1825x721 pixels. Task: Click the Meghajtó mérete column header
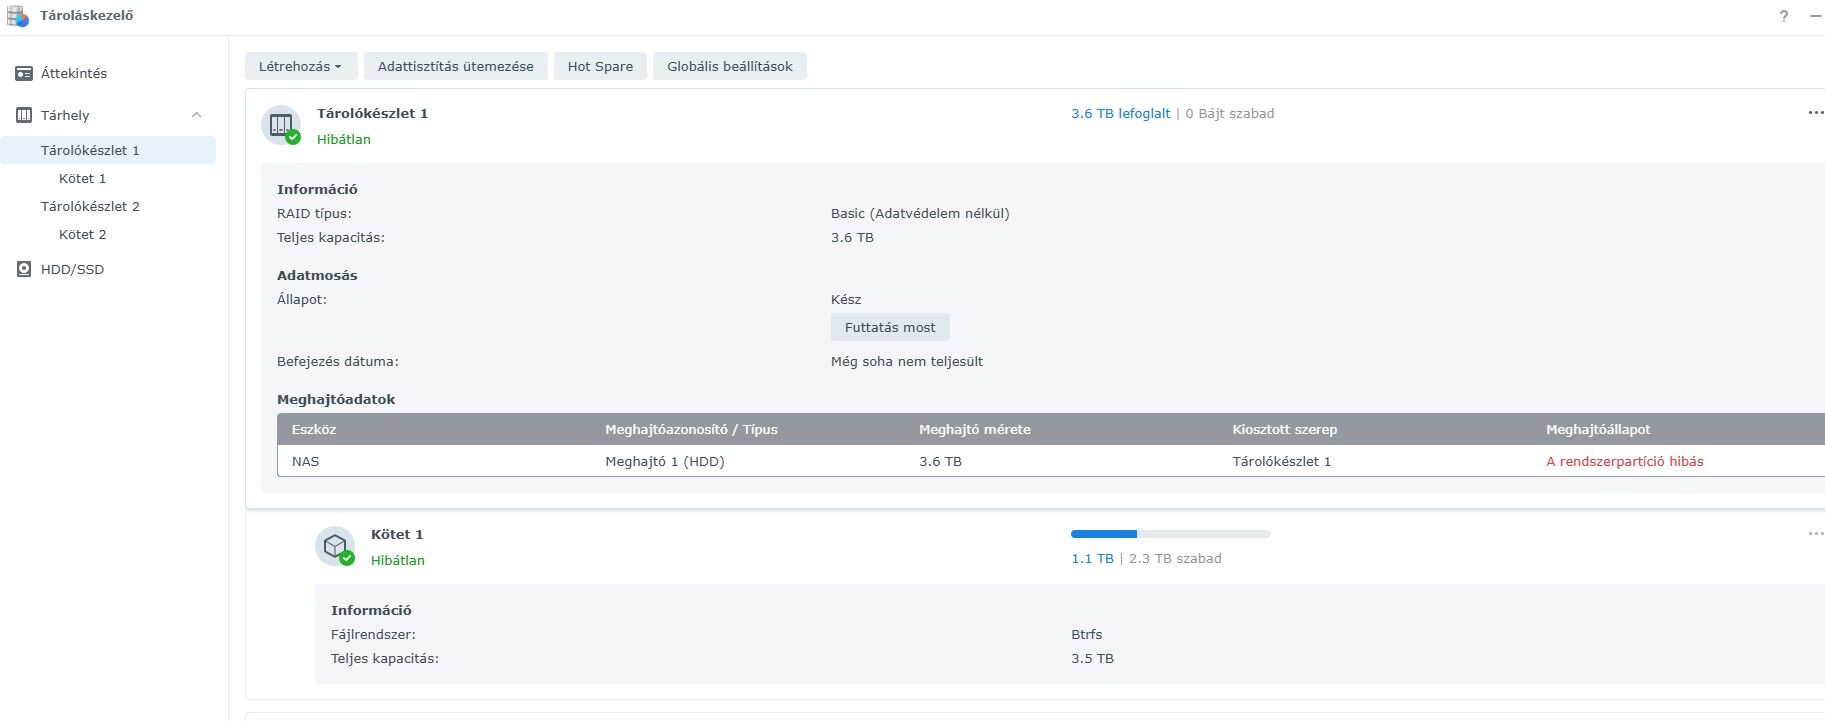point(975,430)
